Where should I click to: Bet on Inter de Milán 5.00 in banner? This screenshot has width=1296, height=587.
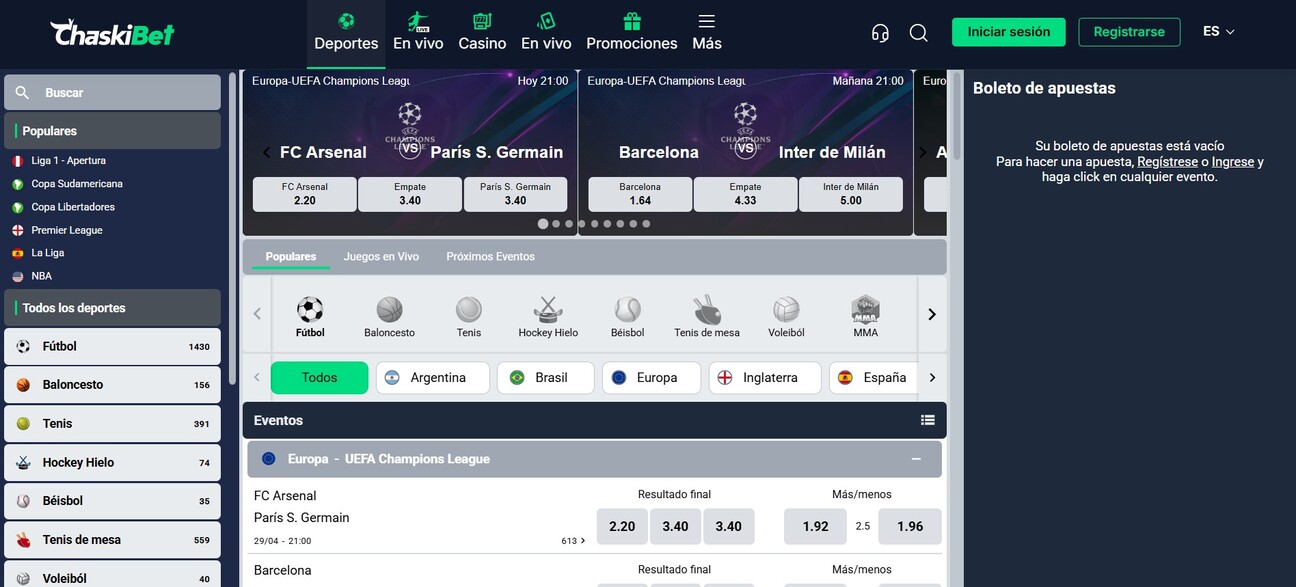click(851, 194)
